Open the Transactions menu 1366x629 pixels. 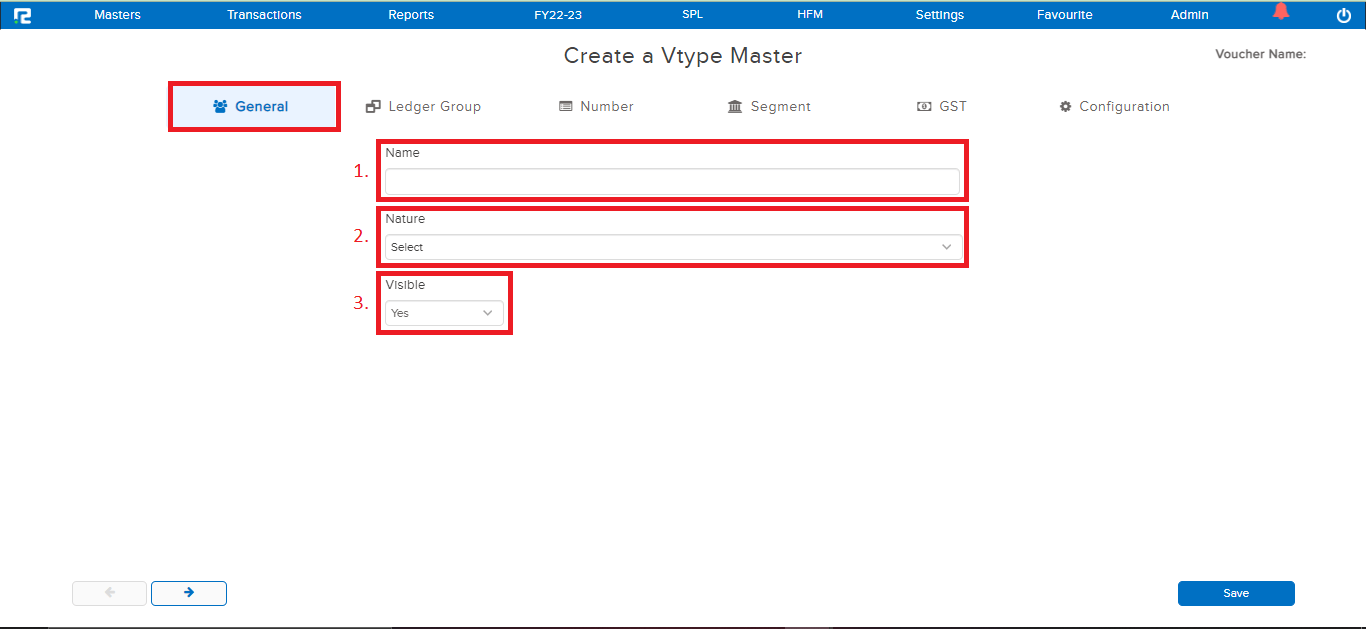(264, 14)
